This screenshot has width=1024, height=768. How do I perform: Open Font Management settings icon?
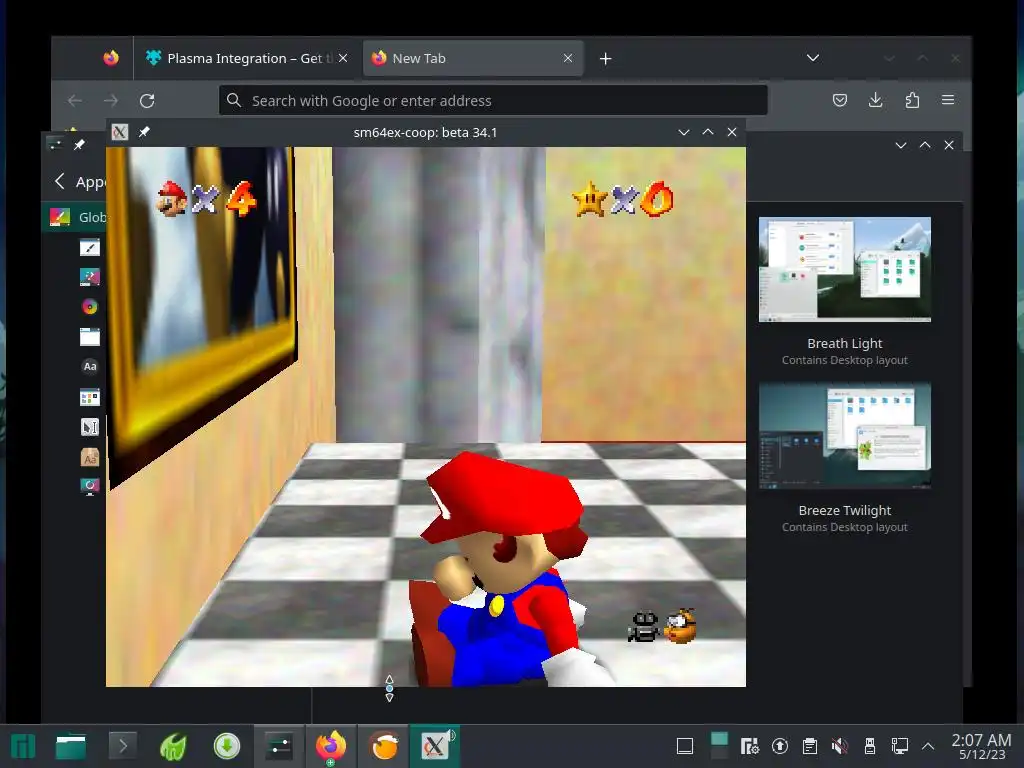[x=89, y=456]
